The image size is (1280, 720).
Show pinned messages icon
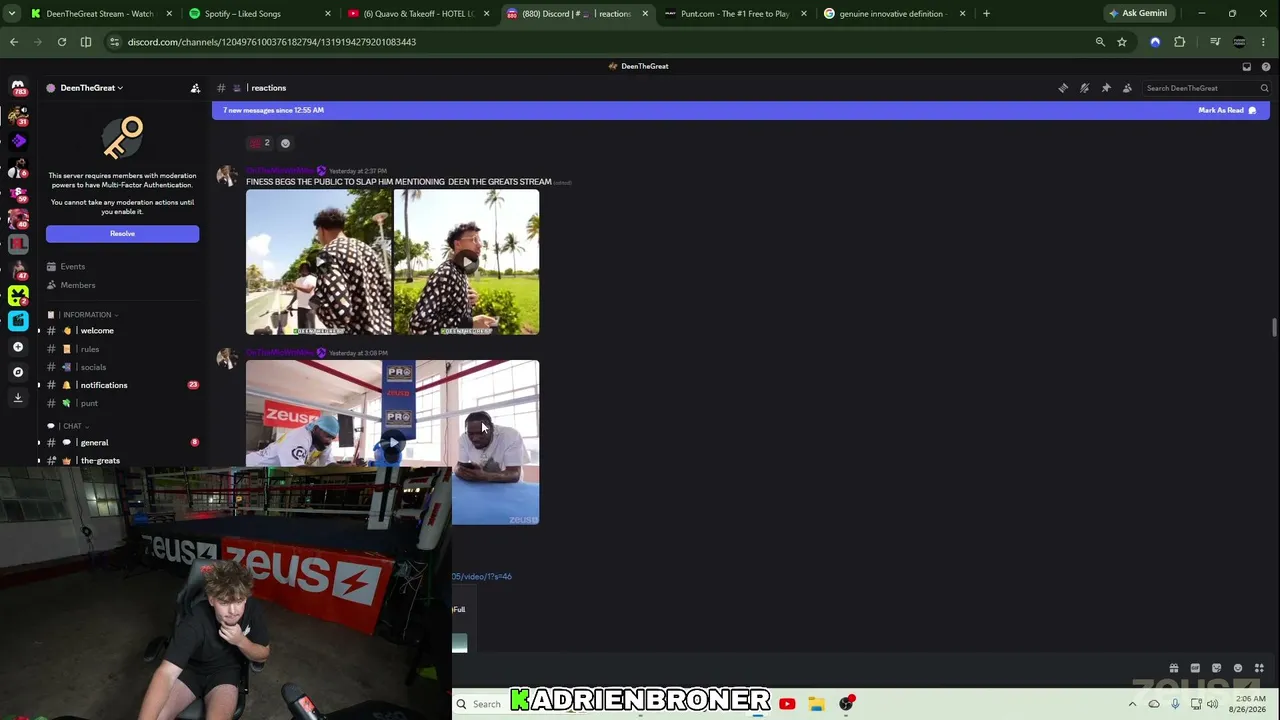coord(1106,88)
